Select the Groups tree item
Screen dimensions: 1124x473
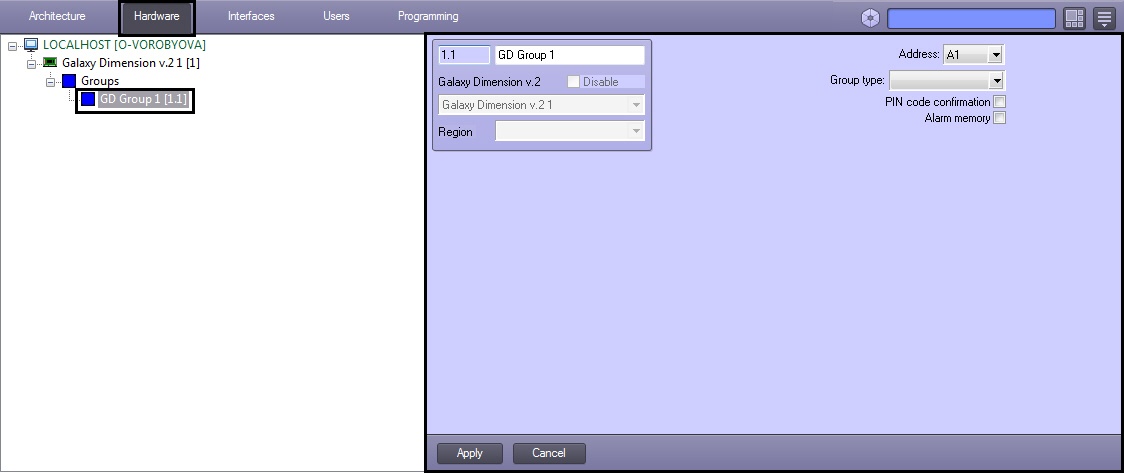tap(100, 81)
